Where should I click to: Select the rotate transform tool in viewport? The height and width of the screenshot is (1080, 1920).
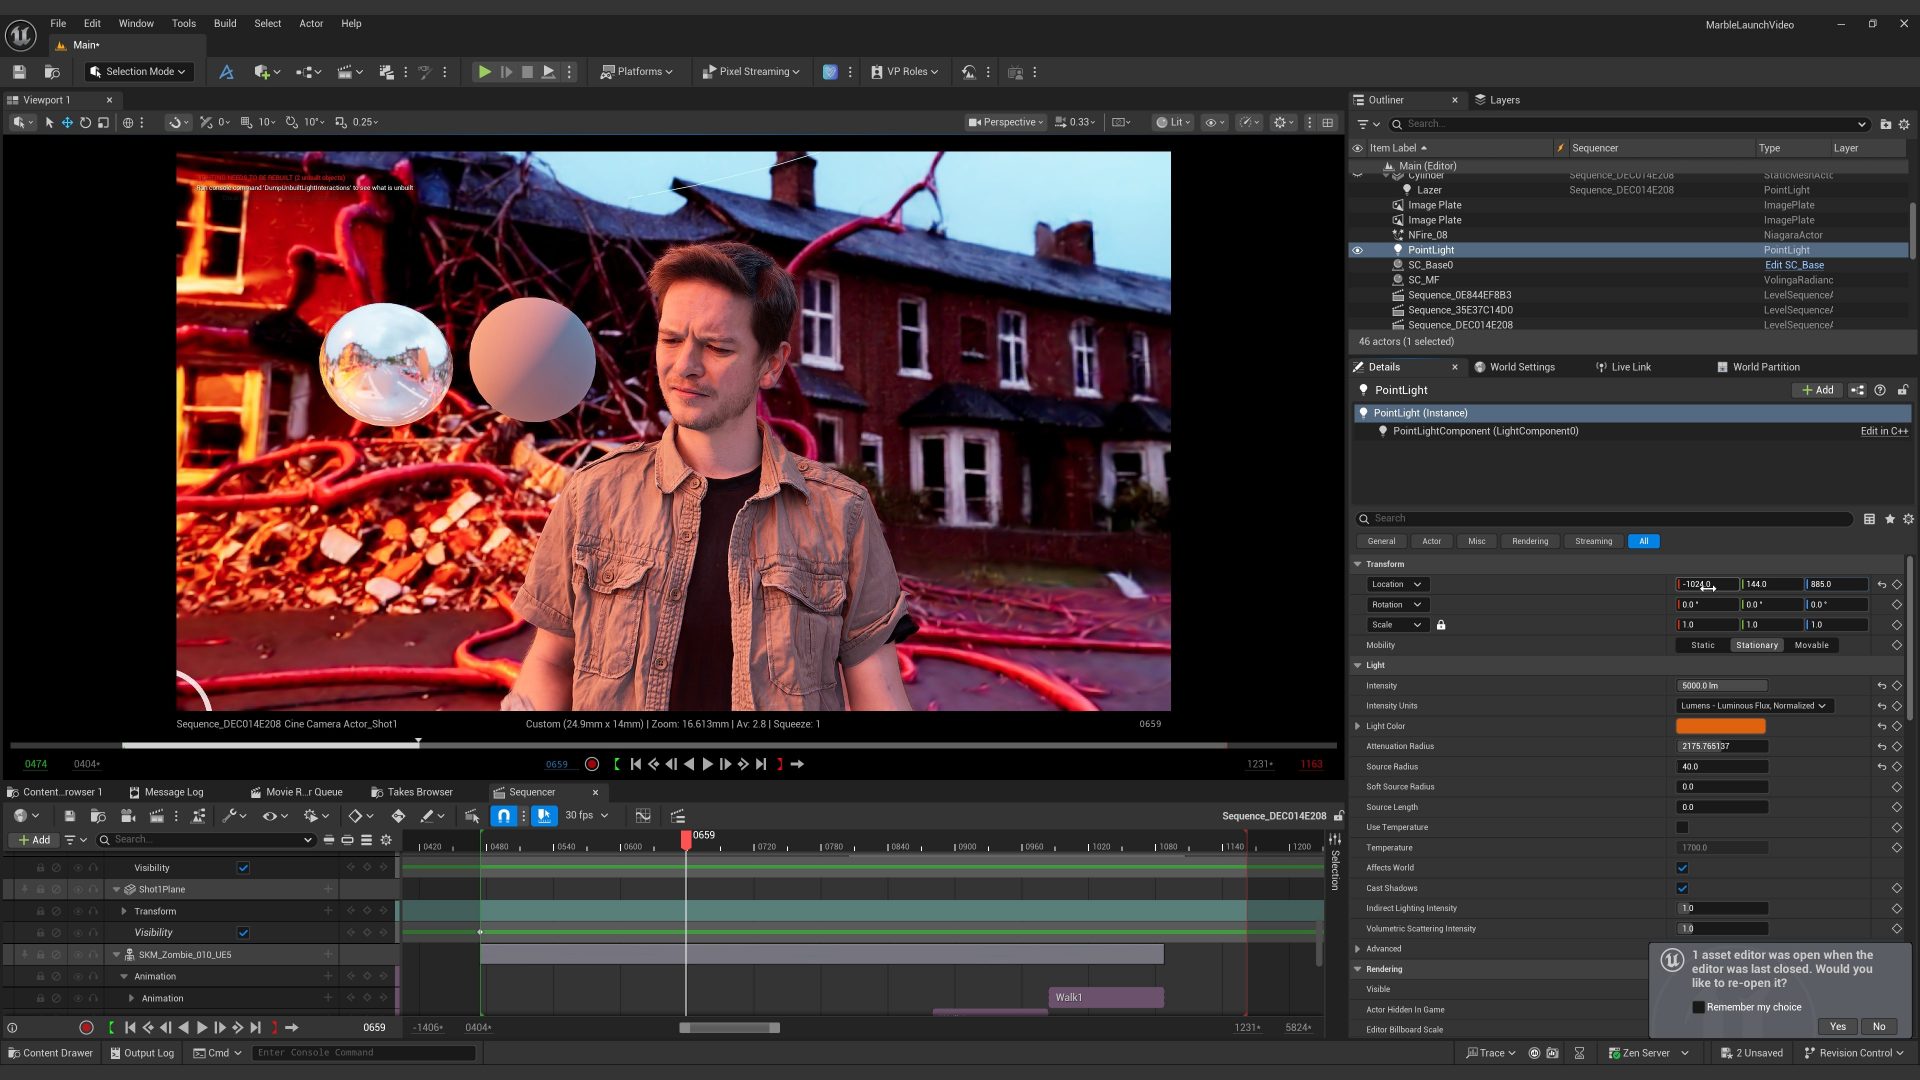click(85, 122)
